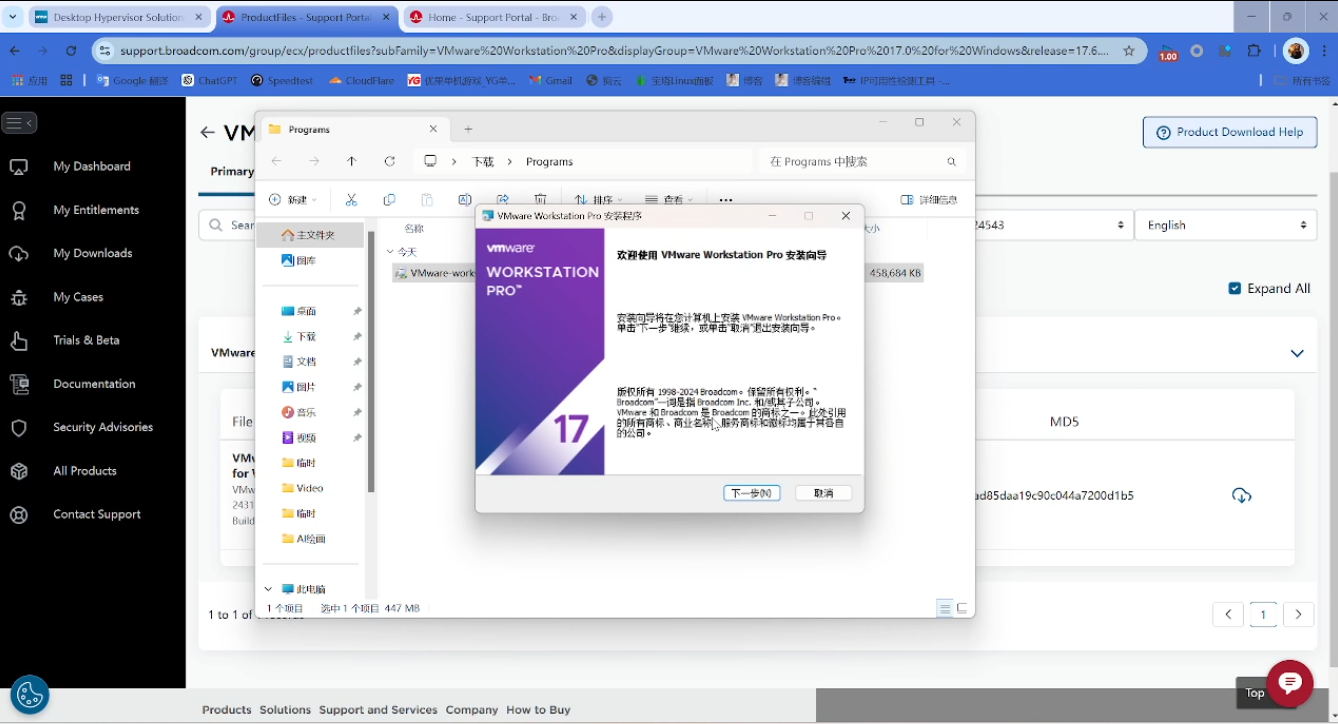Open a new Chrome tab
This screenshot has height=724, width=1338.
pyautogui.click(x=602, y=17)
